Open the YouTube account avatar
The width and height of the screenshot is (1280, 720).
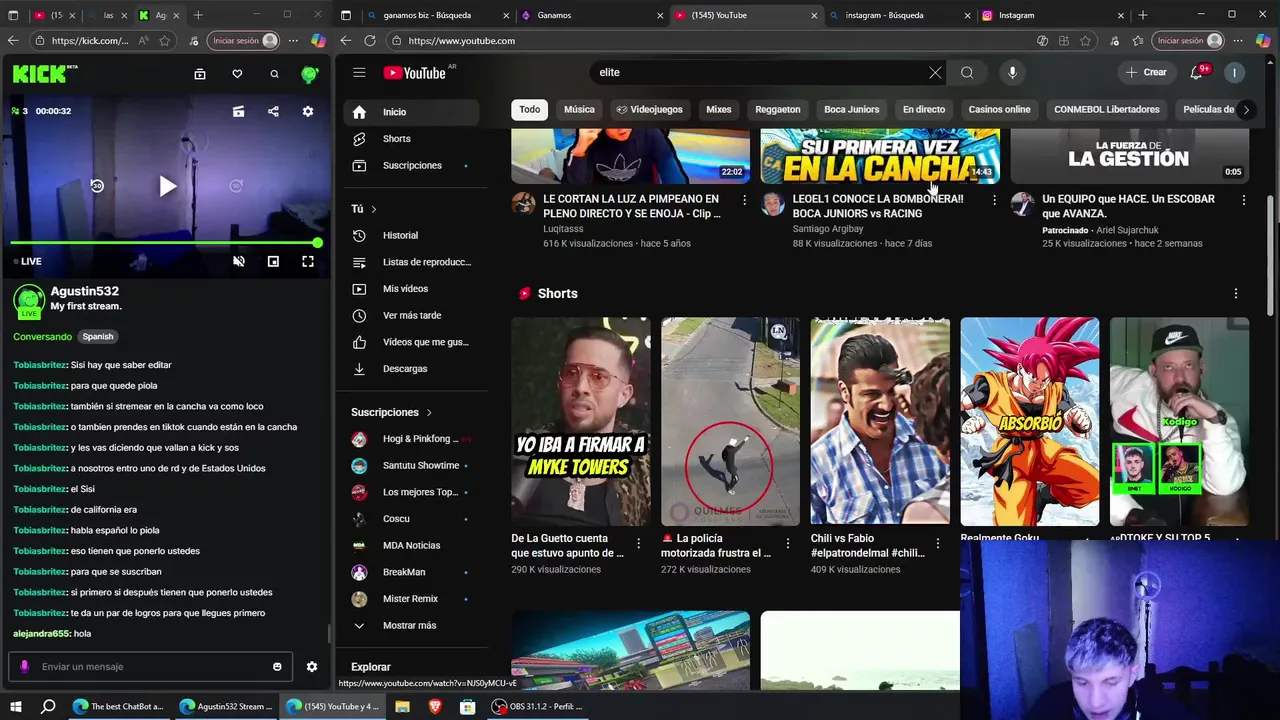coord(1235,72)
